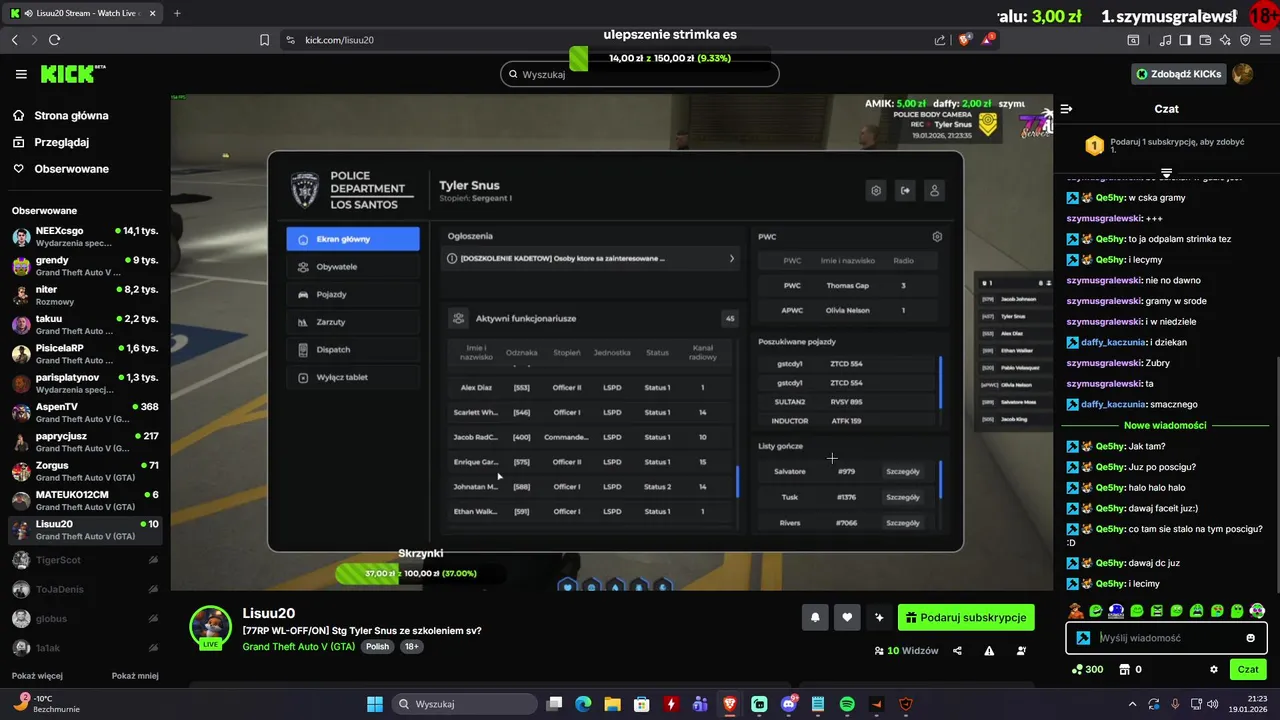Open NEEXcsgo channel in followed list
1280x720 pixels.
click(85, 237)
